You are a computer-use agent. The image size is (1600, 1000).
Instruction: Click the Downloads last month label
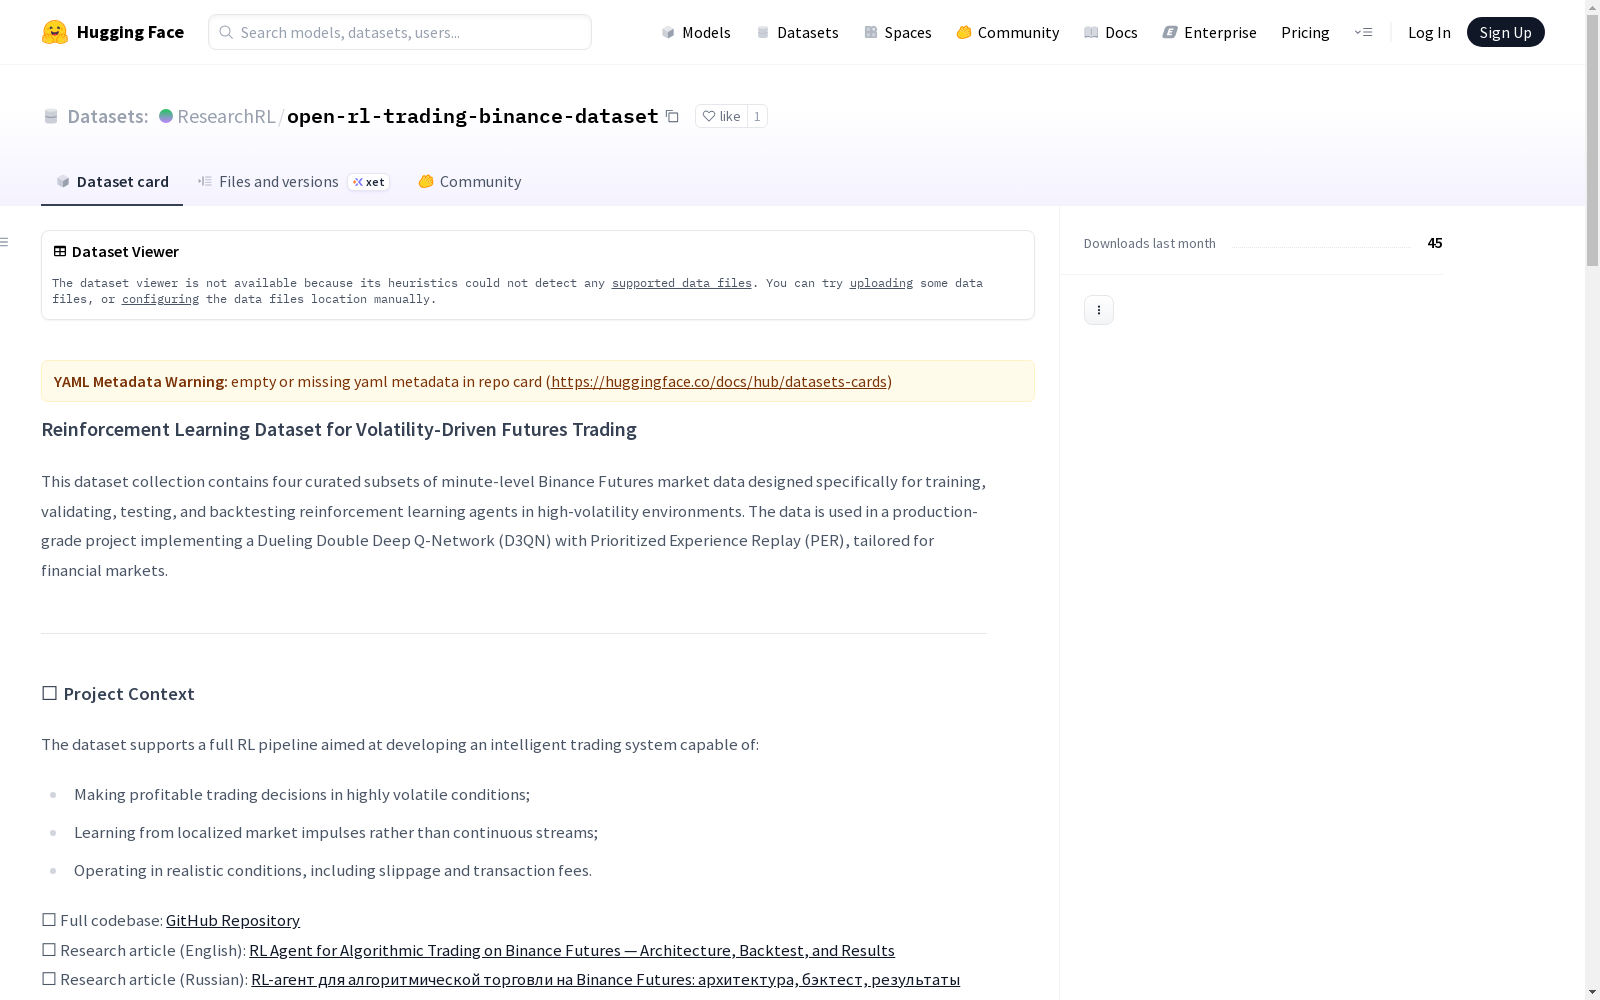[x=1150, y=243]
